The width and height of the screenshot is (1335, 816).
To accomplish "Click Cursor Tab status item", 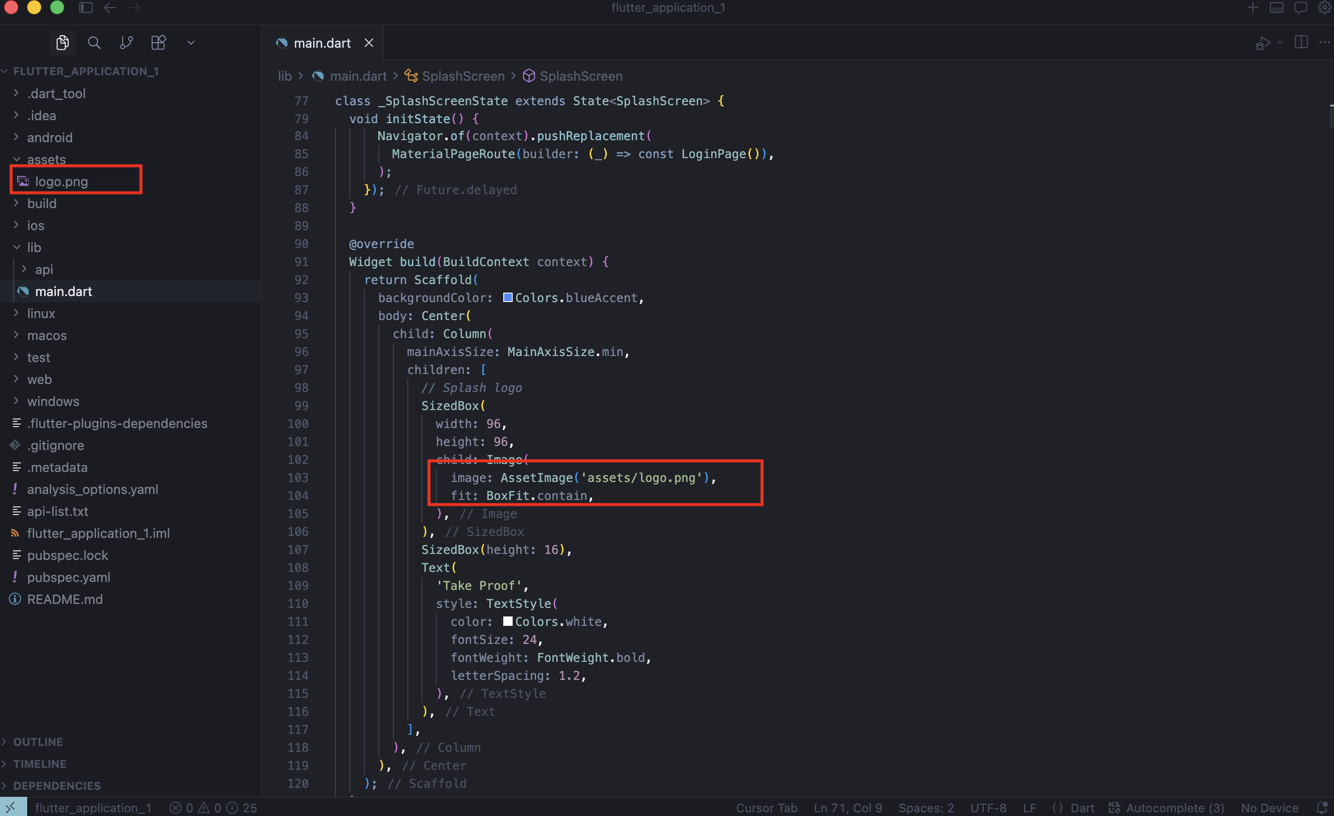I will point(767,808).
